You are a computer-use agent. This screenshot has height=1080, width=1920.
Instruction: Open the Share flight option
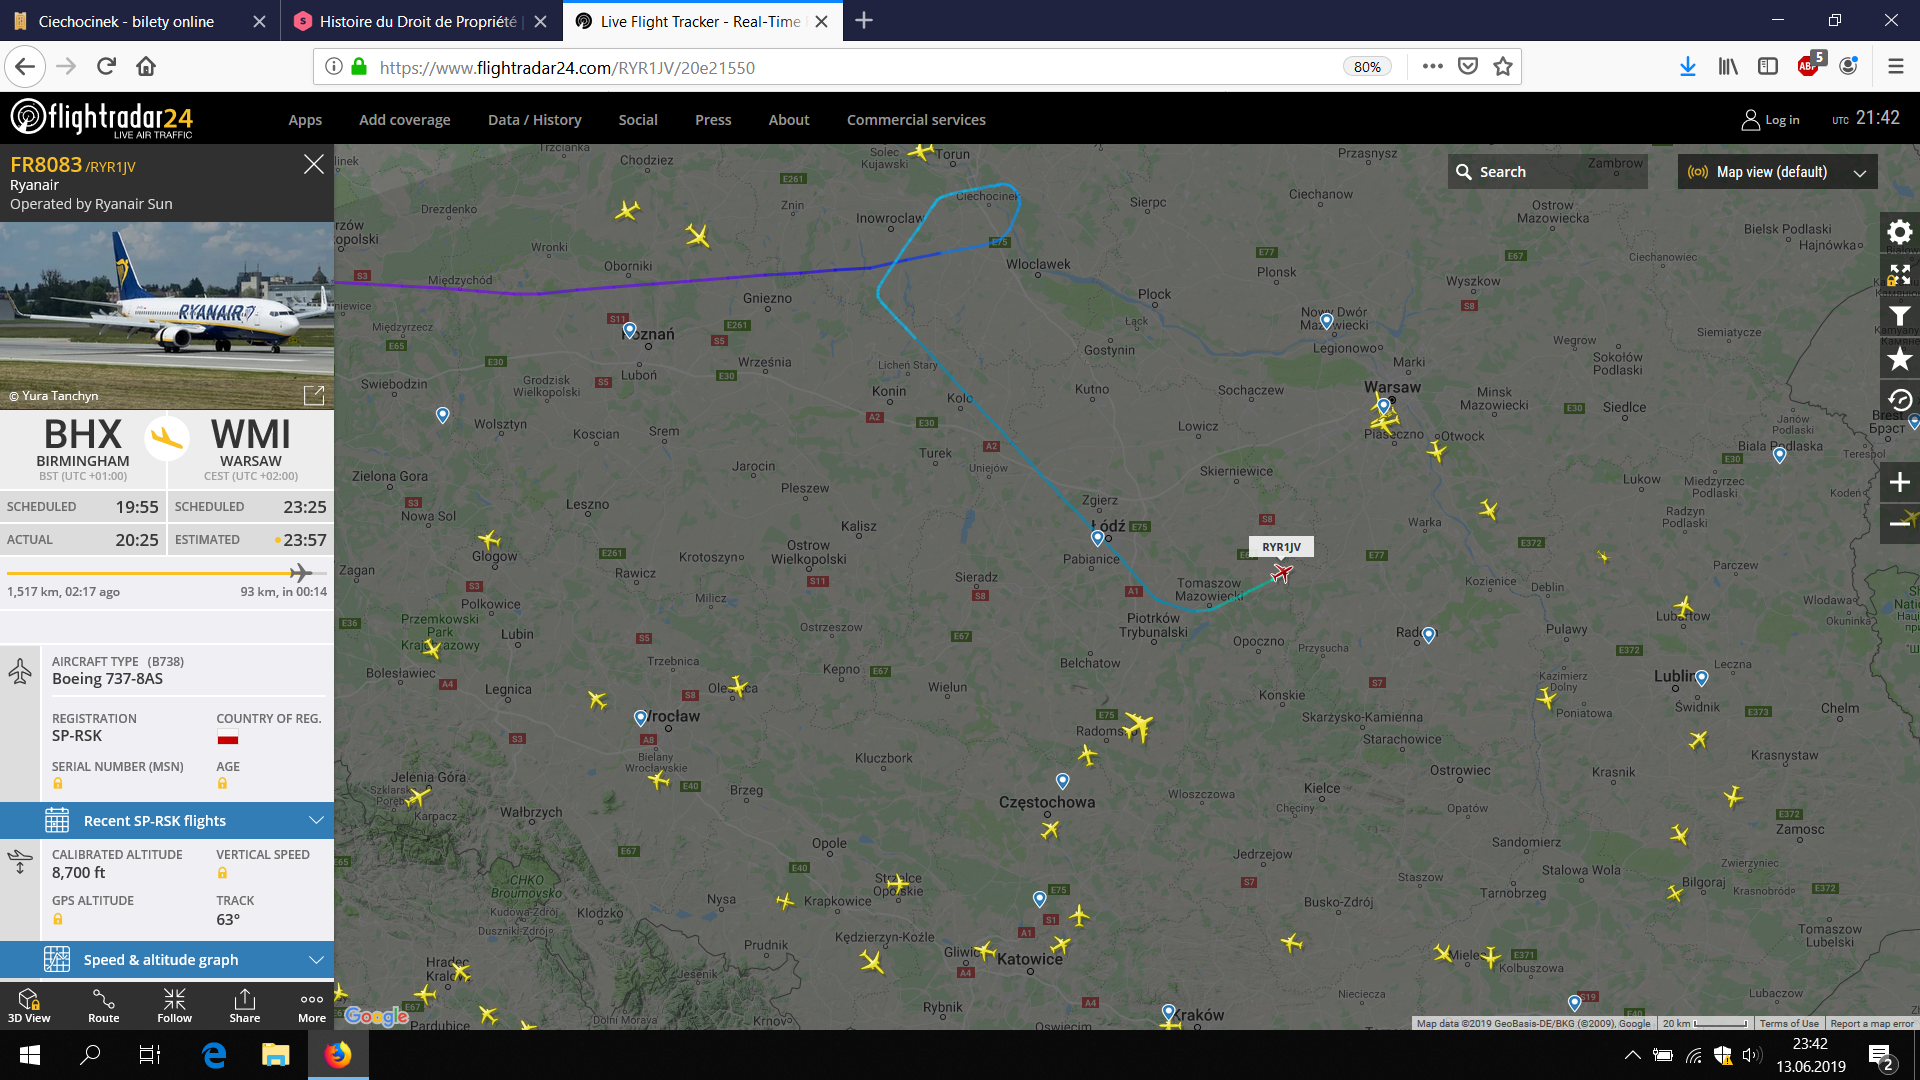pyautogui.click(x=244, y=1005)
